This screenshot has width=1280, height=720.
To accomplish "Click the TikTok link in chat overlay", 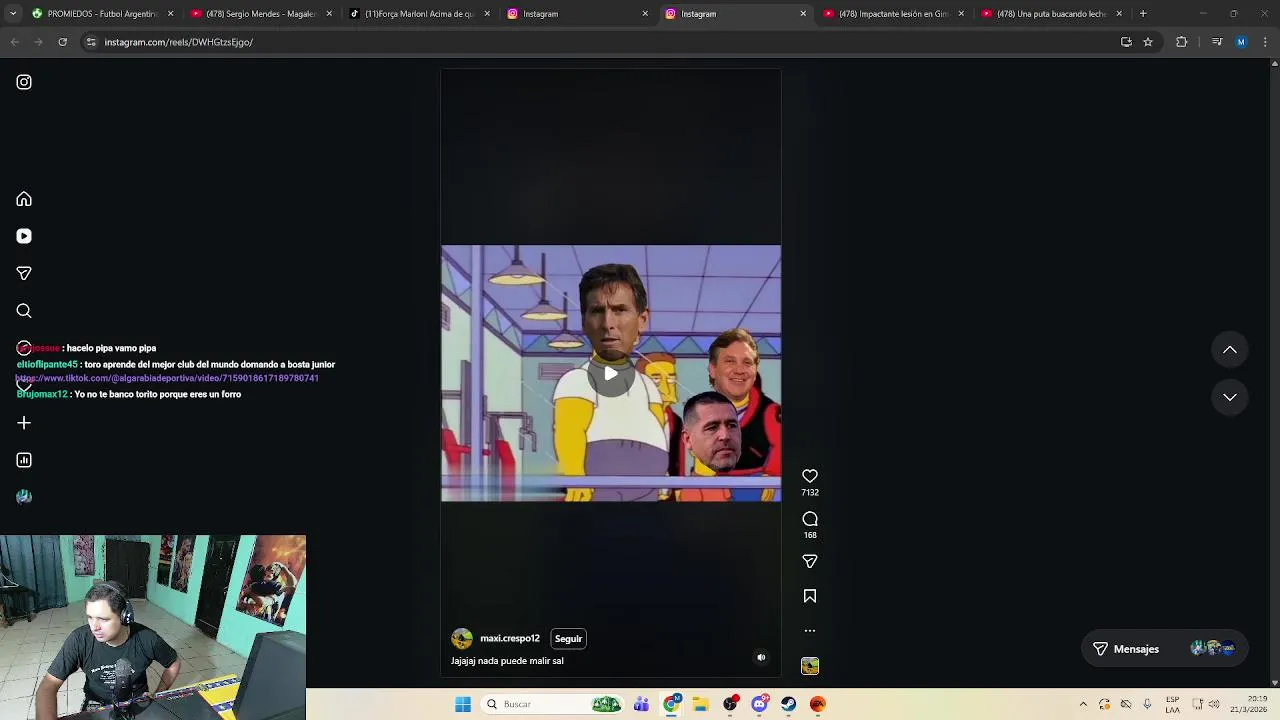I will click(x=167, y=379).
